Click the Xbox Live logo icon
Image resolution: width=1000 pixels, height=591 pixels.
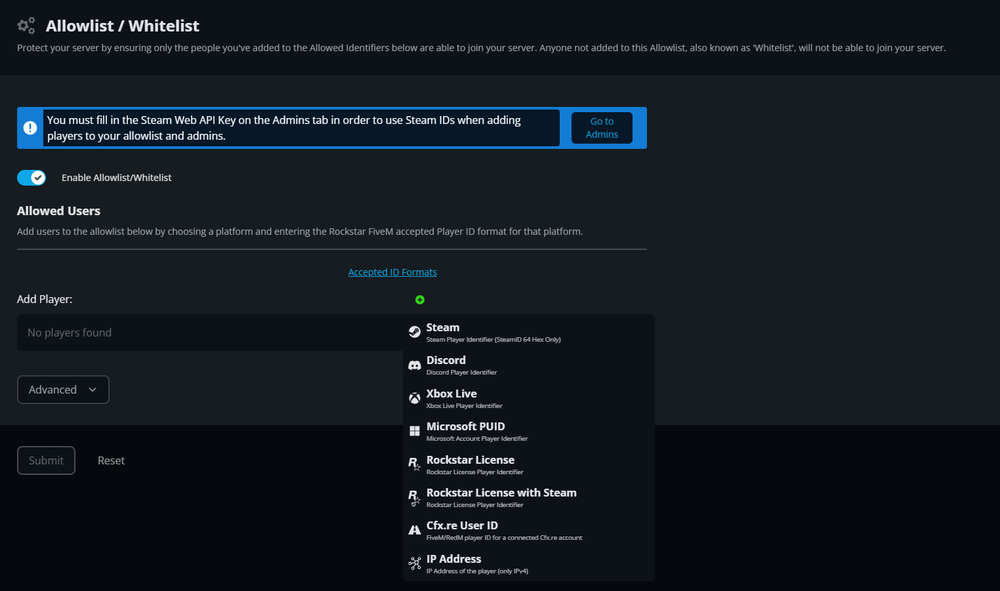(414, 398)
